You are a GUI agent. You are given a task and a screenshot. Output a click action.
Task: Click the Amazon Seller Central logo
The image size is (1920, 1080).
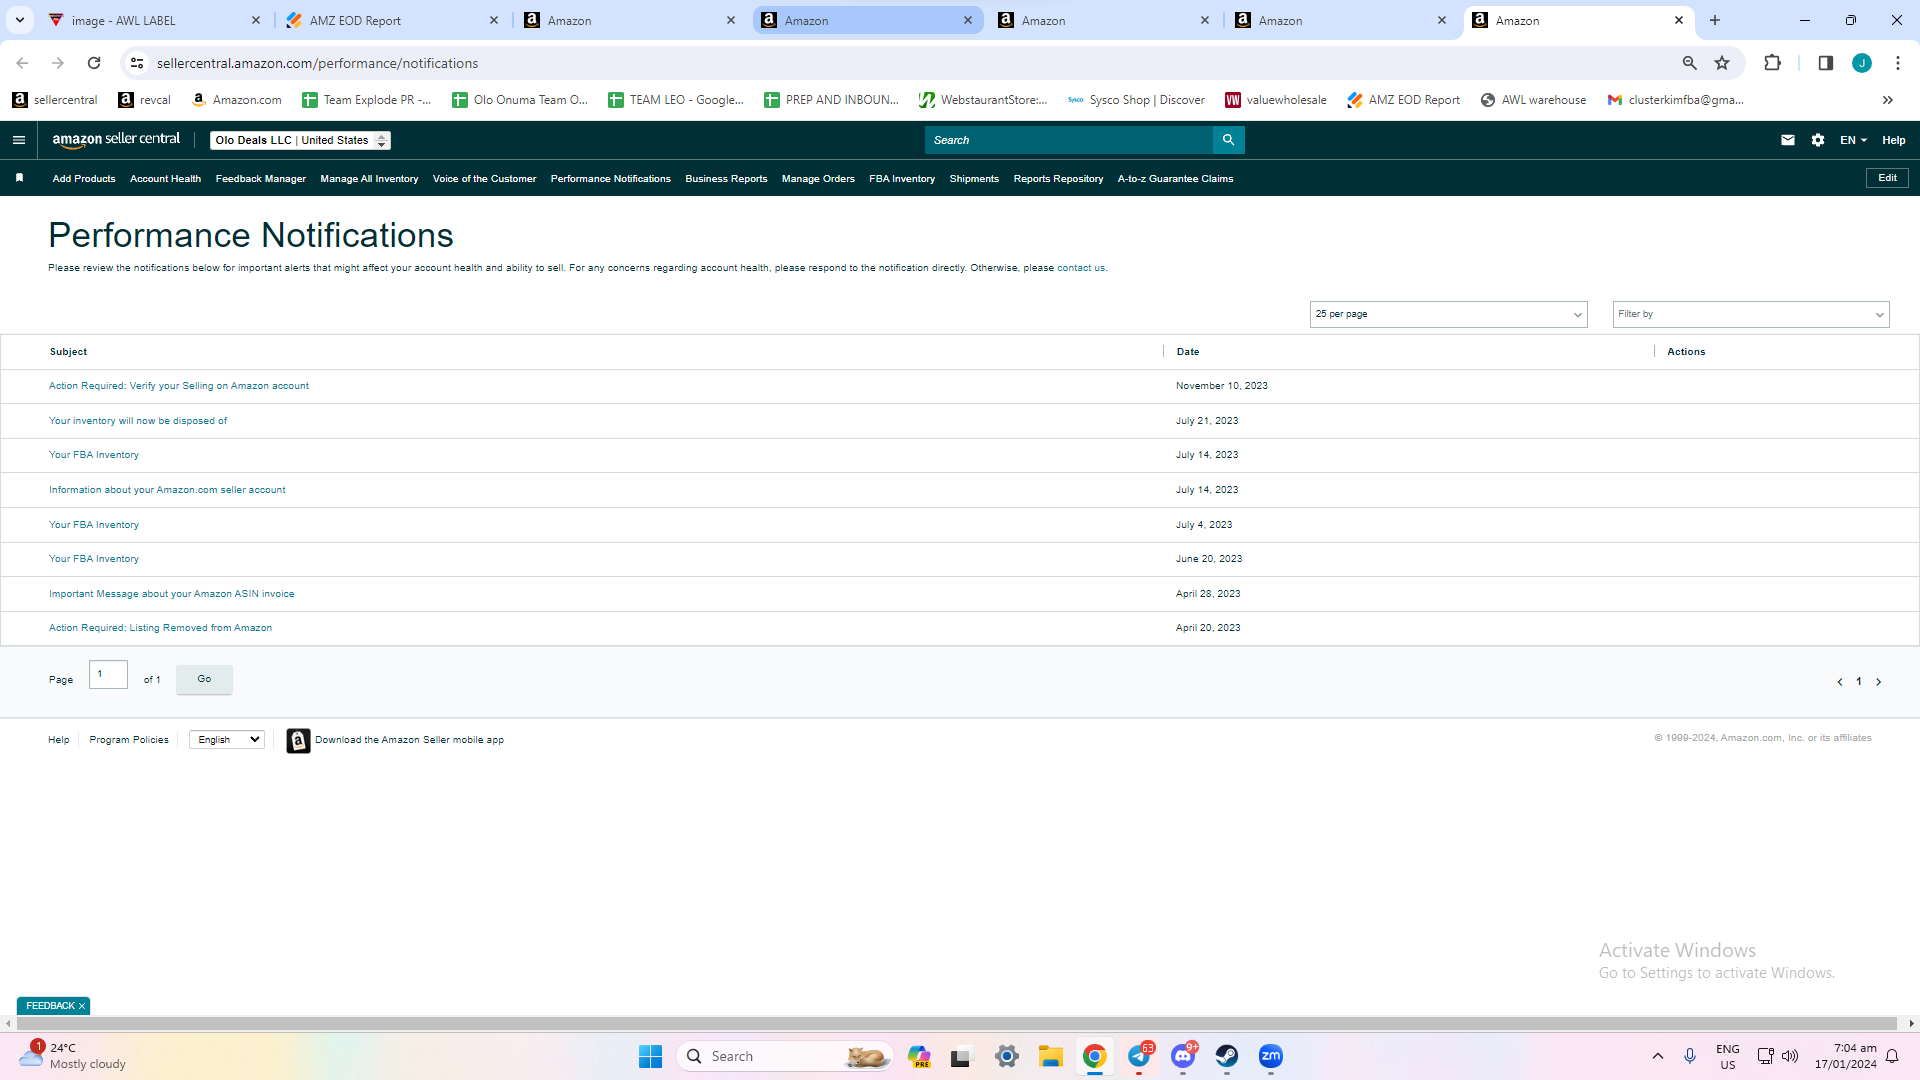pos(116,140)
